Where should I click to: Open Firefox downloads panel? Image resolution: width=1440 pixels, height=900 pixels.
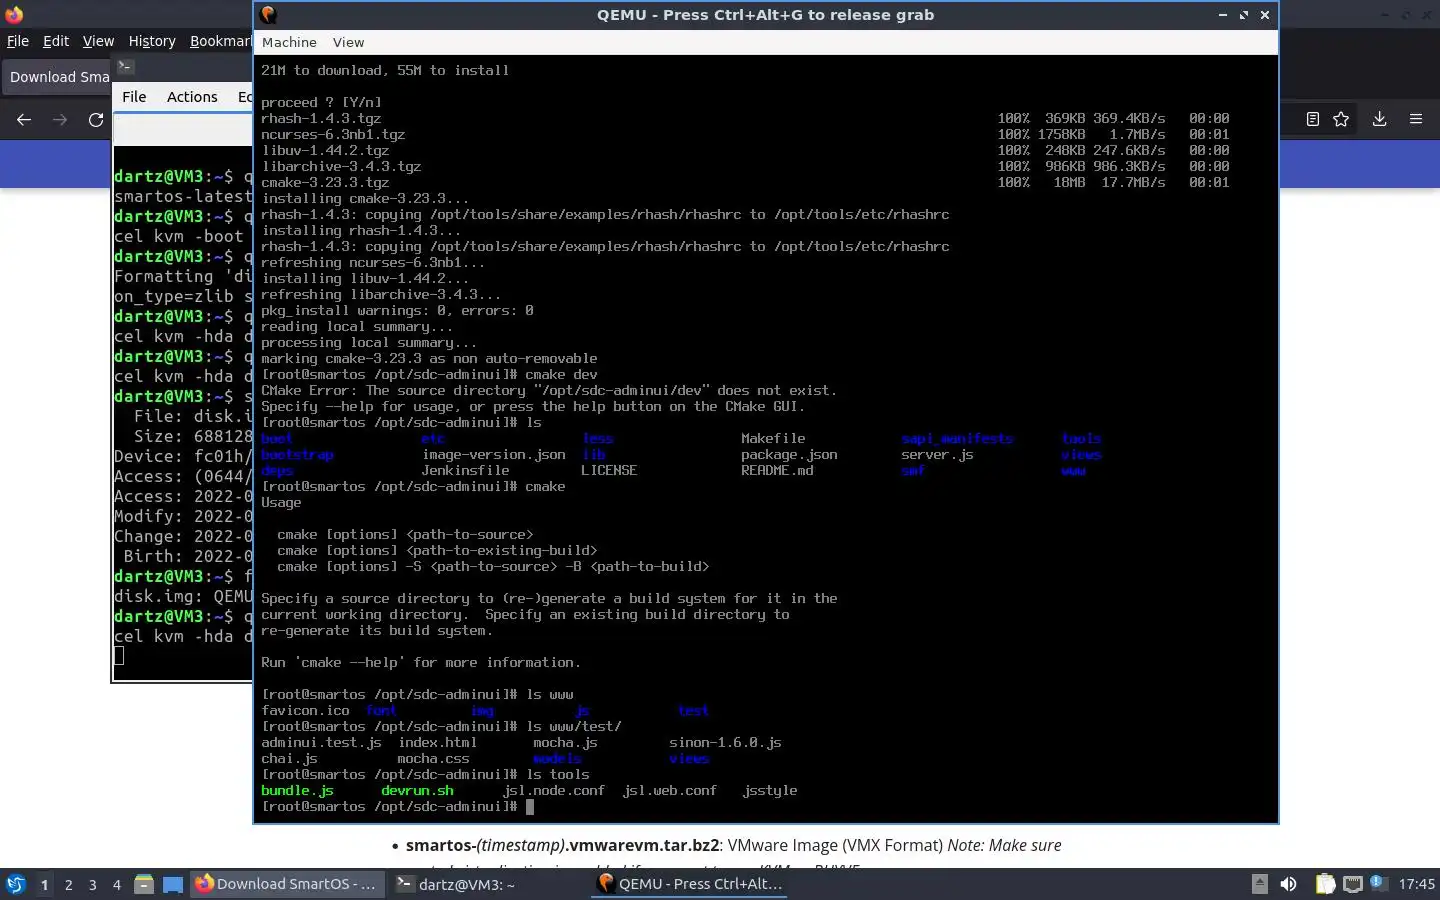pos(1379,119)
